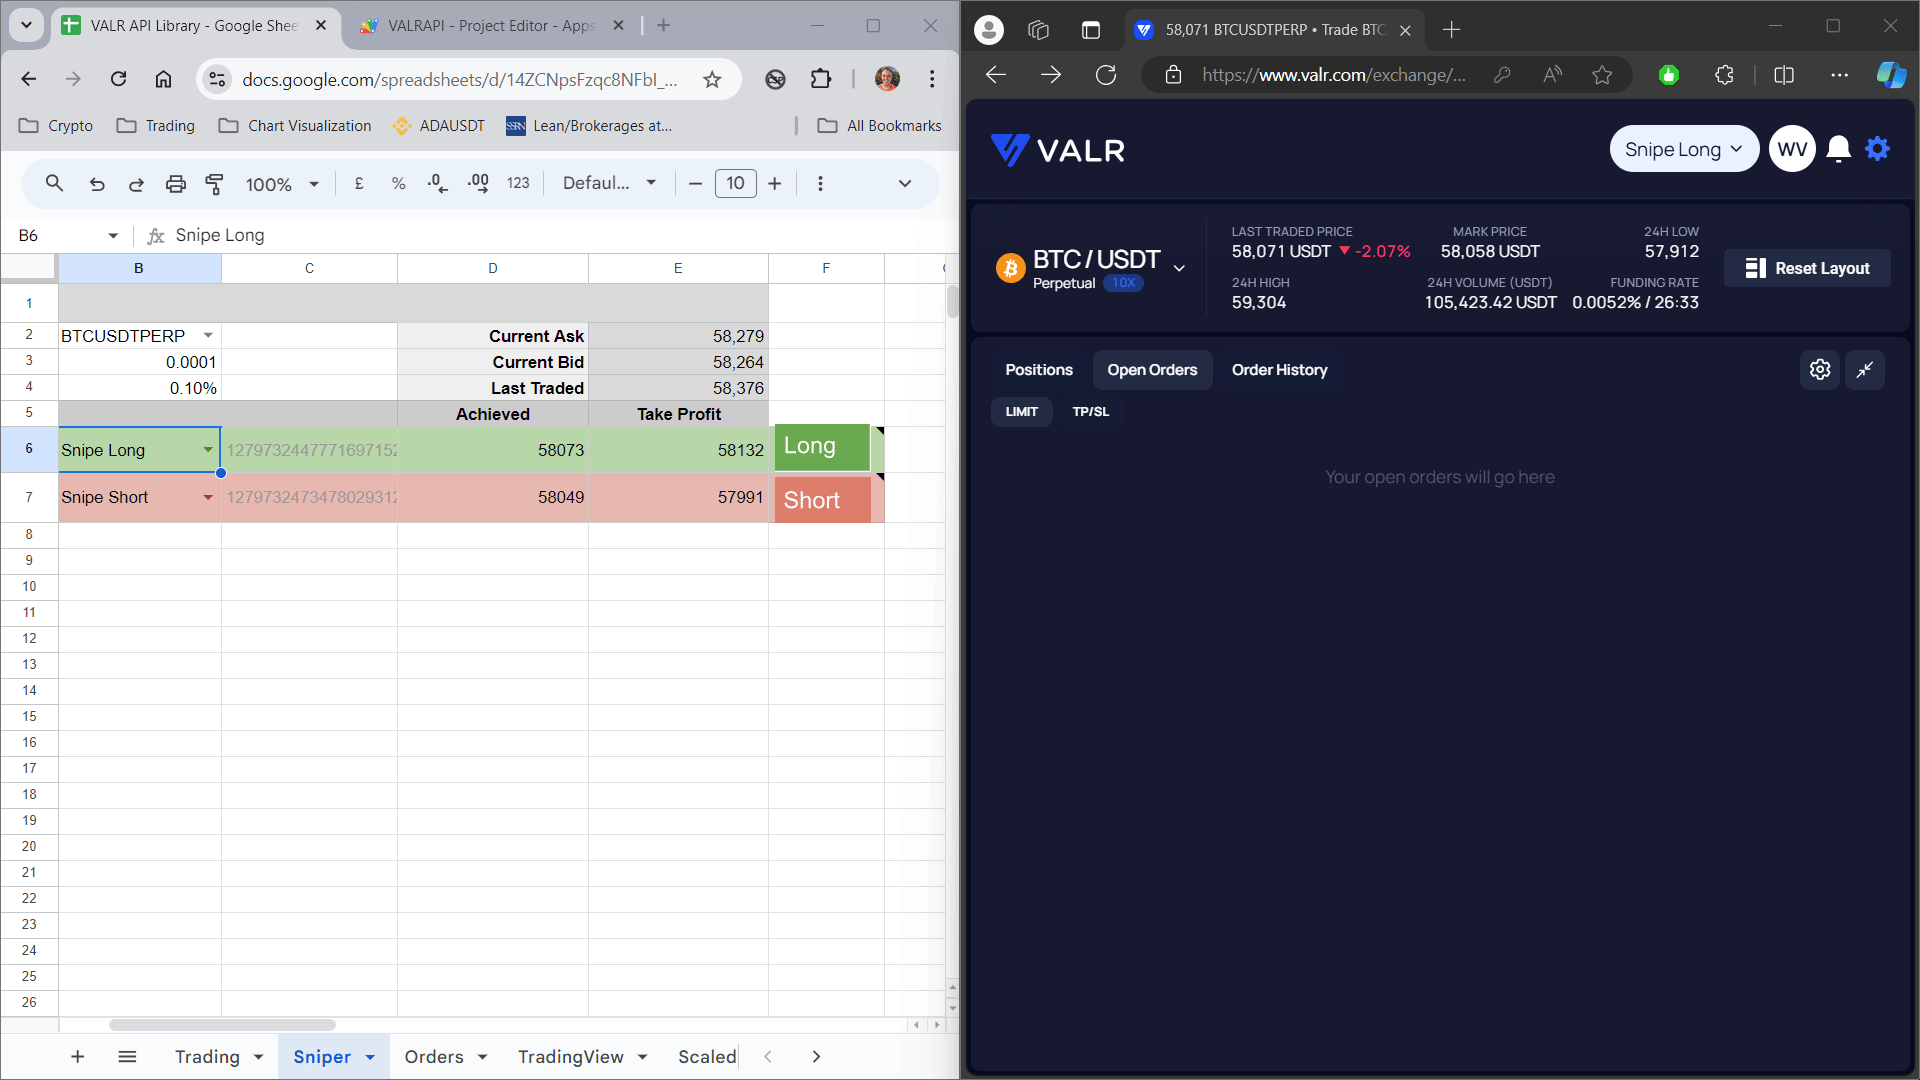The height and width of the screenshot is (1080, 1920).
Task: Favorite the VALR page with Edge star
Action: point(1602,75)
